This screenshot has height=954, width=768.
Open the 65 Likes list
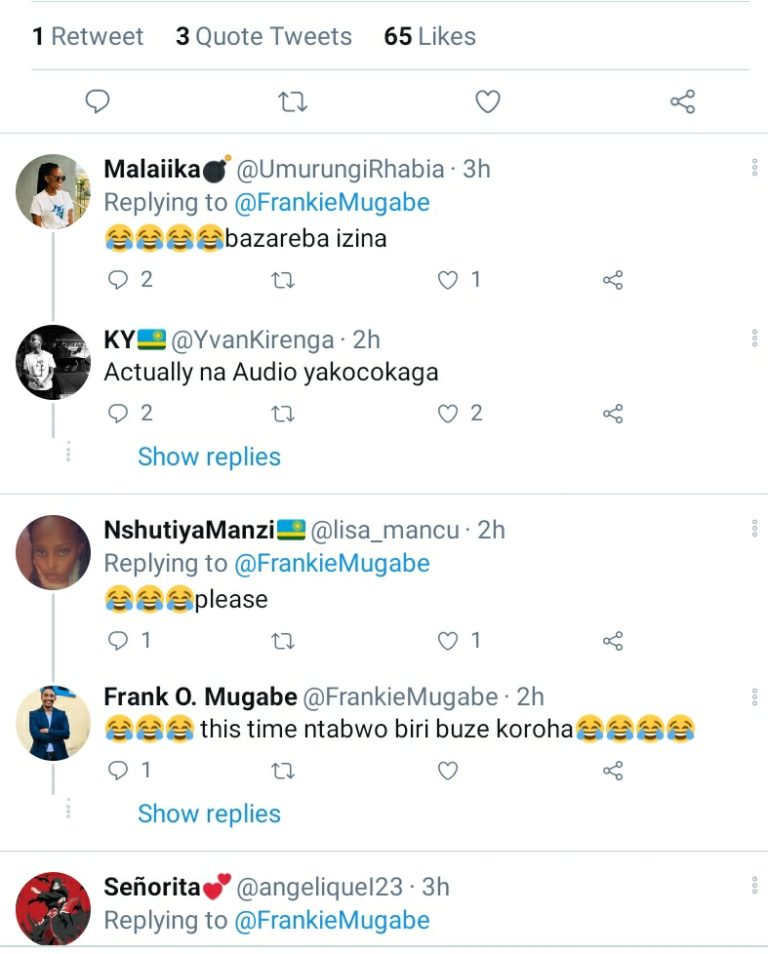tap(430, 37)
